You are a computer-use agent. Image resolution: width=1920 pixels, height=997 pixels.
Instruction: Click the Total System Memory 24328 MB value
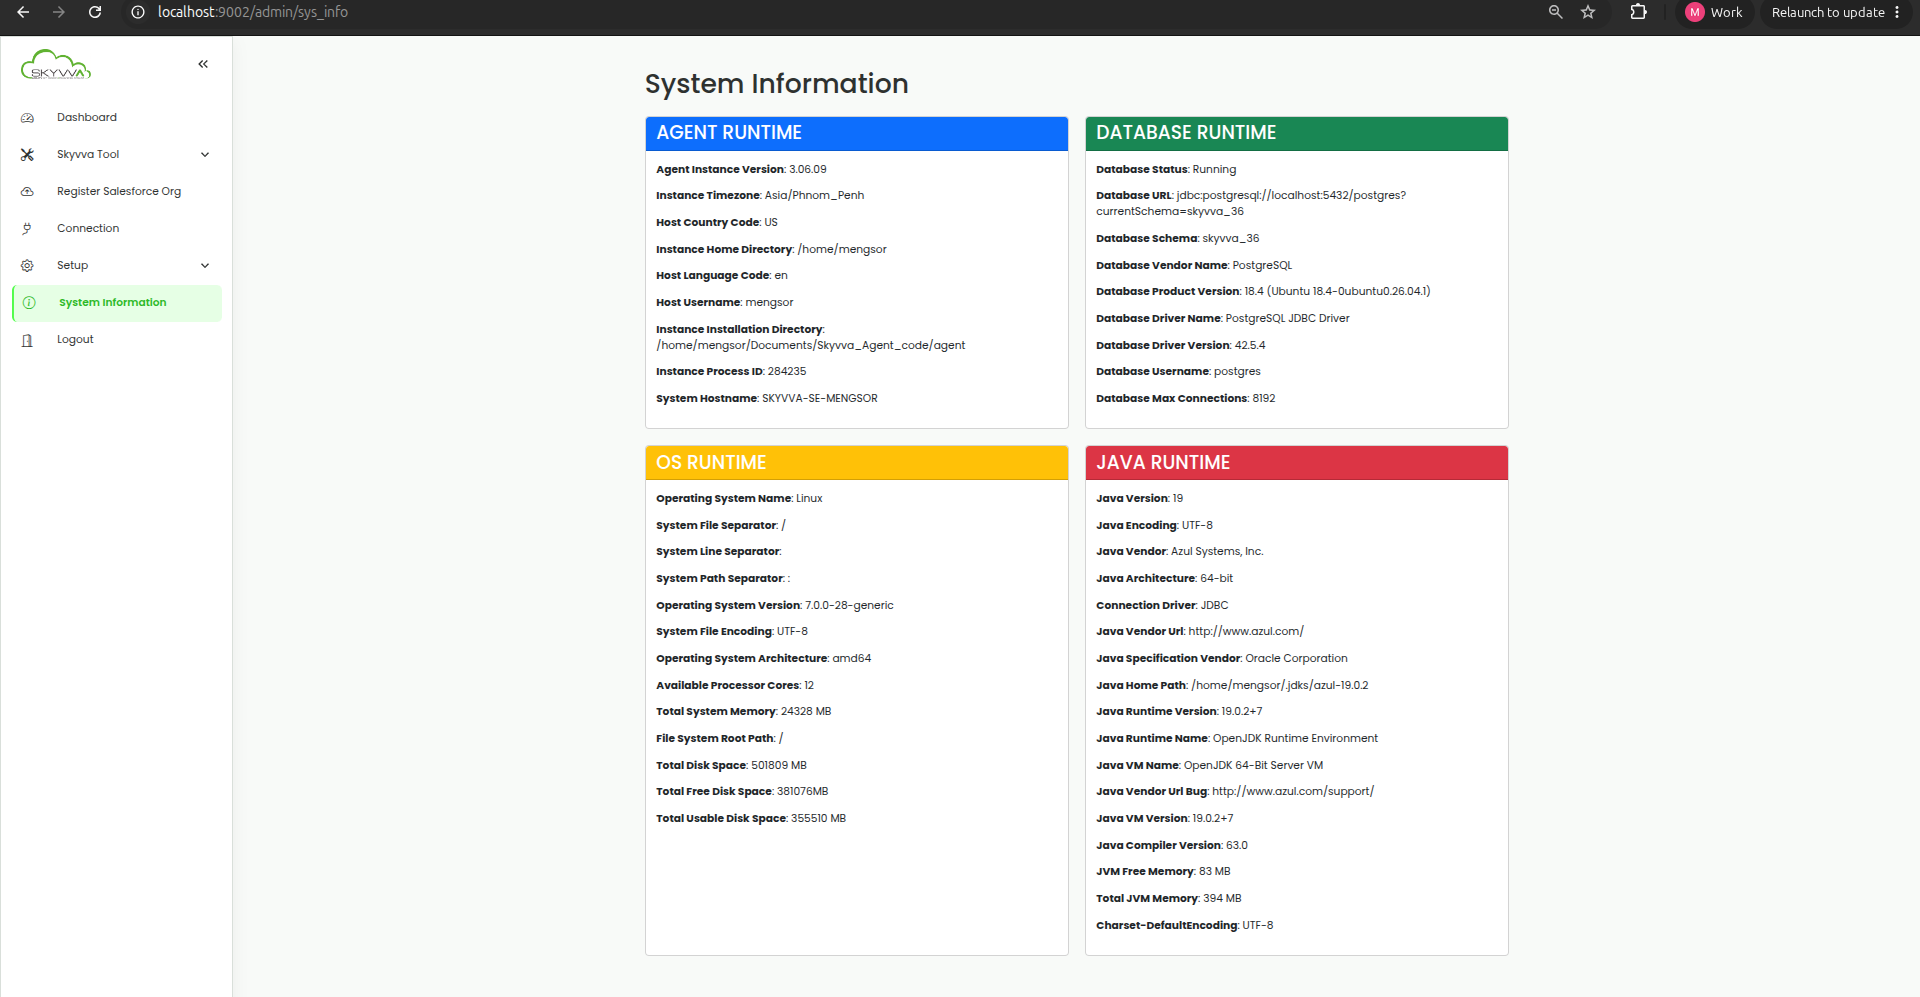click(x=806, y=712)
